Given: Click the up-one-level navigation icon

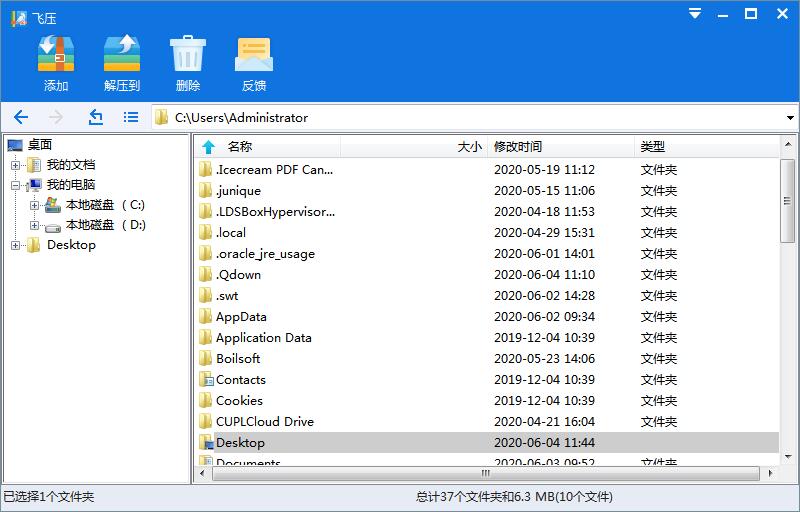Looking at the screenshot, I should tap(96, 117).
